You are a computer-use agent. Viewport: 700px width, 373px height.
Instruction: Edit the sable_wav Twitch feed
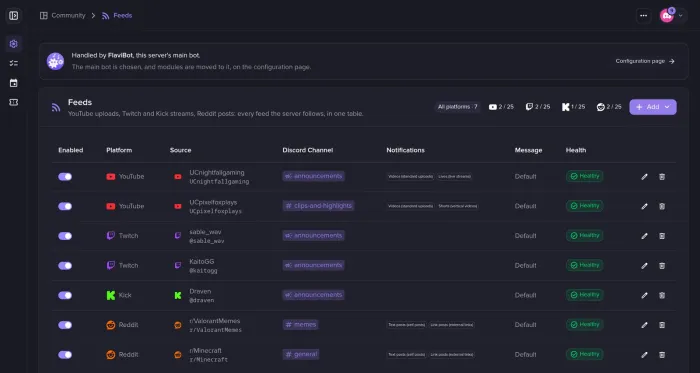644,236
